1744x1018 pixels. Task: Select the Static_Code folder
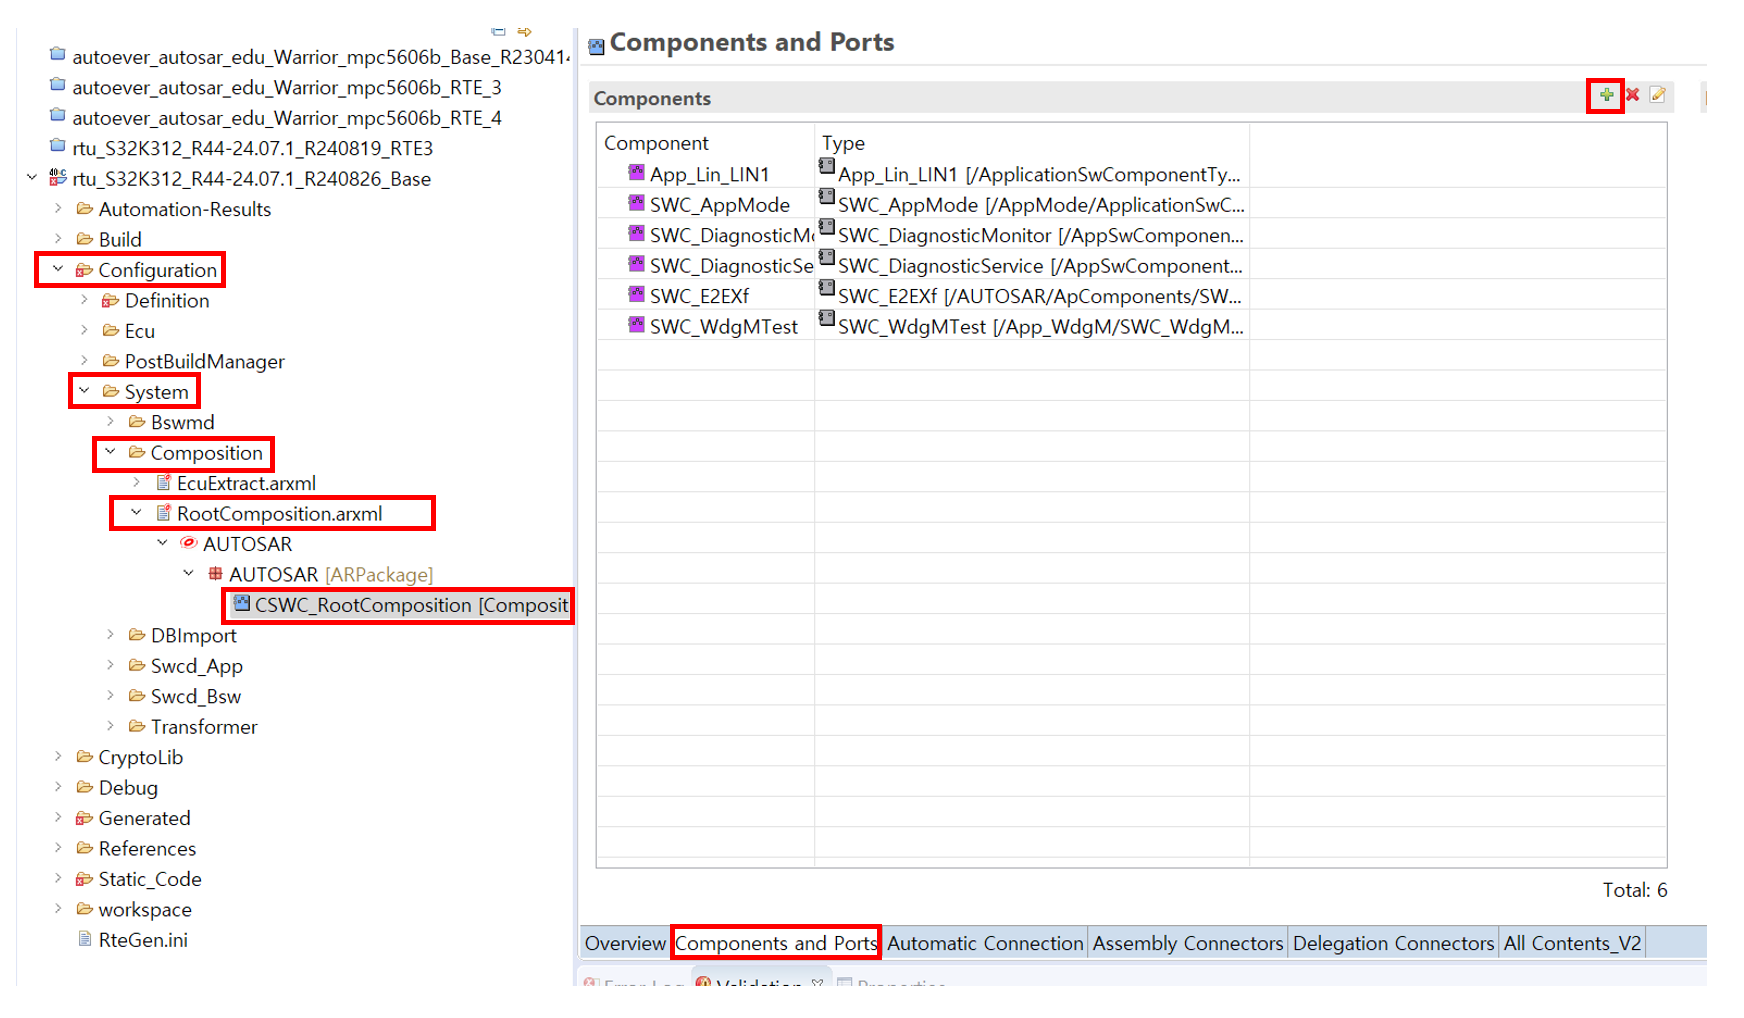(x=150, y=879)
